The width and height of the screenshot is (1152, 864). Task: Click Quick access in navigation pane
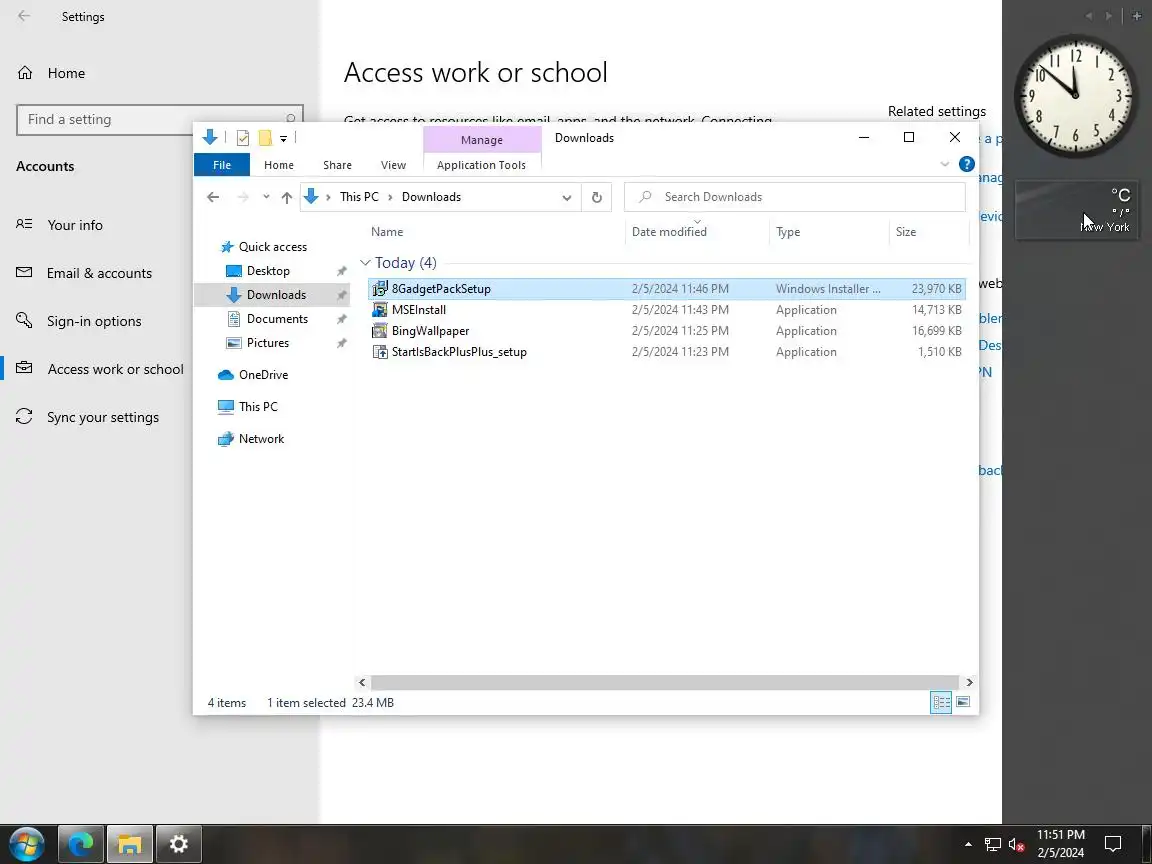coord(273,247)
